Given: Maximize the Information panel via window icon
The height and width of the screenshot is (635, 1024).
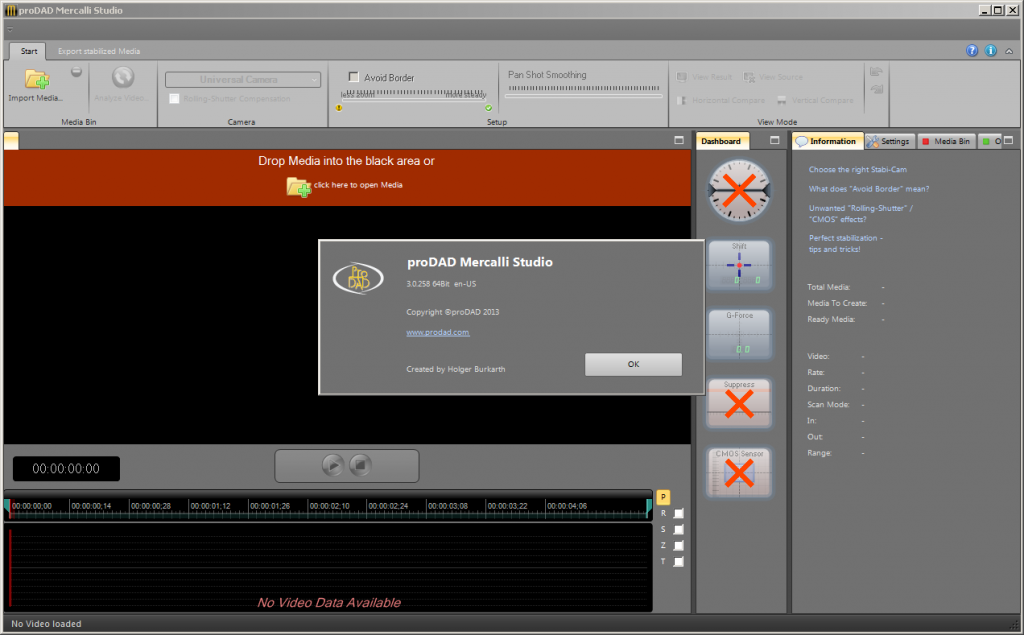Looking at the screenshot, I should click(1009, 140).
